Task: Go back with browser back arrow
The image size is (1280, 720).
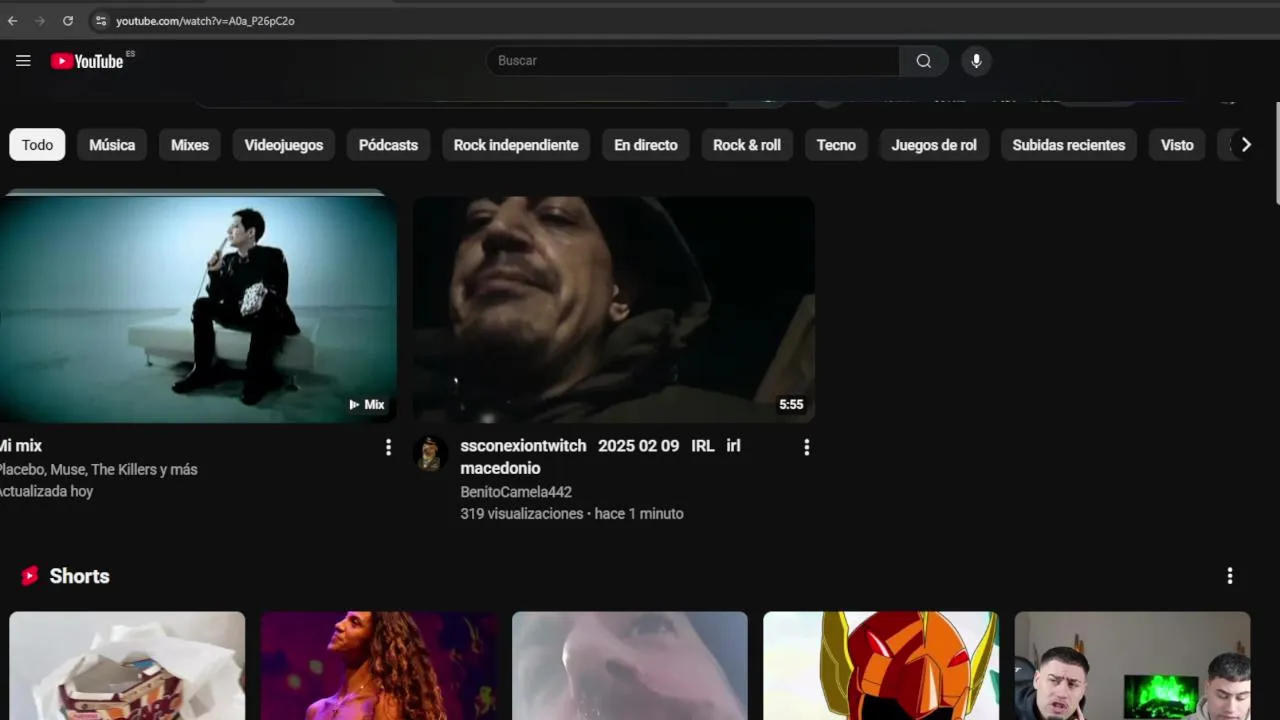Action: point(13,20)
